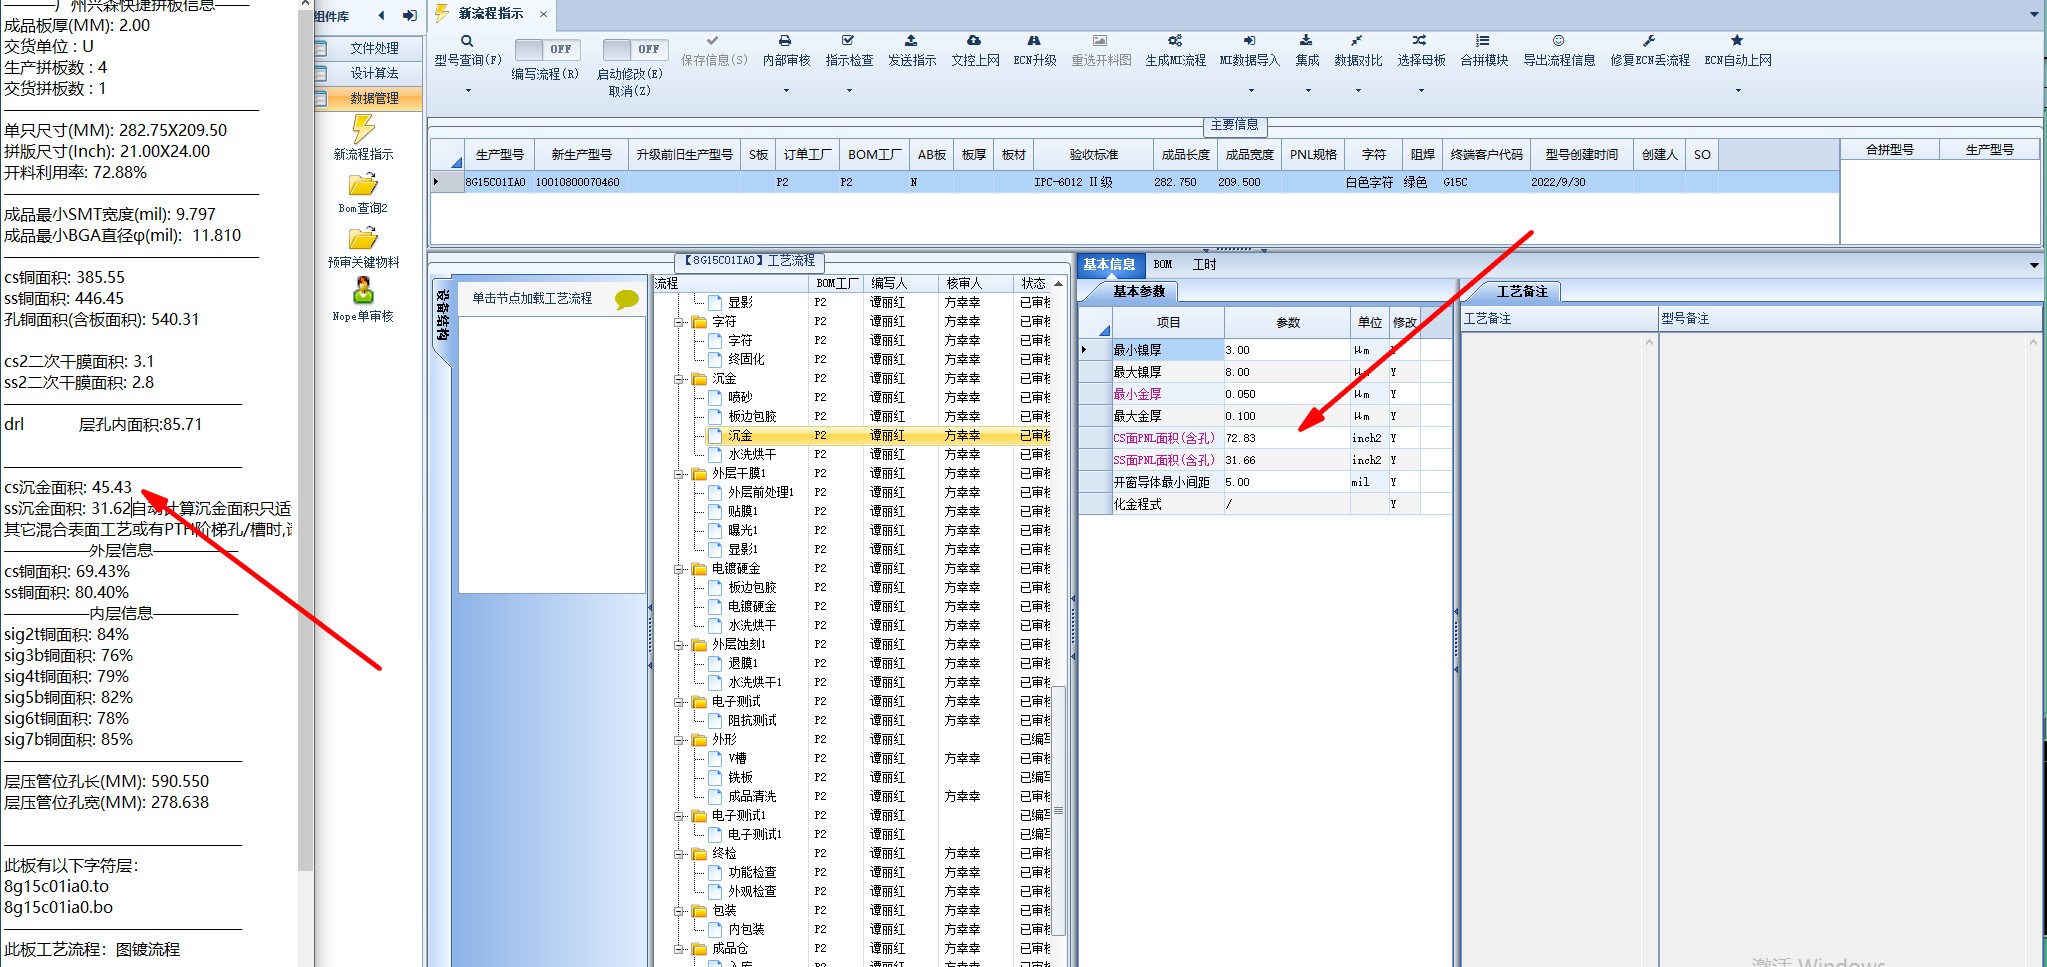Select the 喷砂 process node
2047x967 pixels.
[740, 398]
